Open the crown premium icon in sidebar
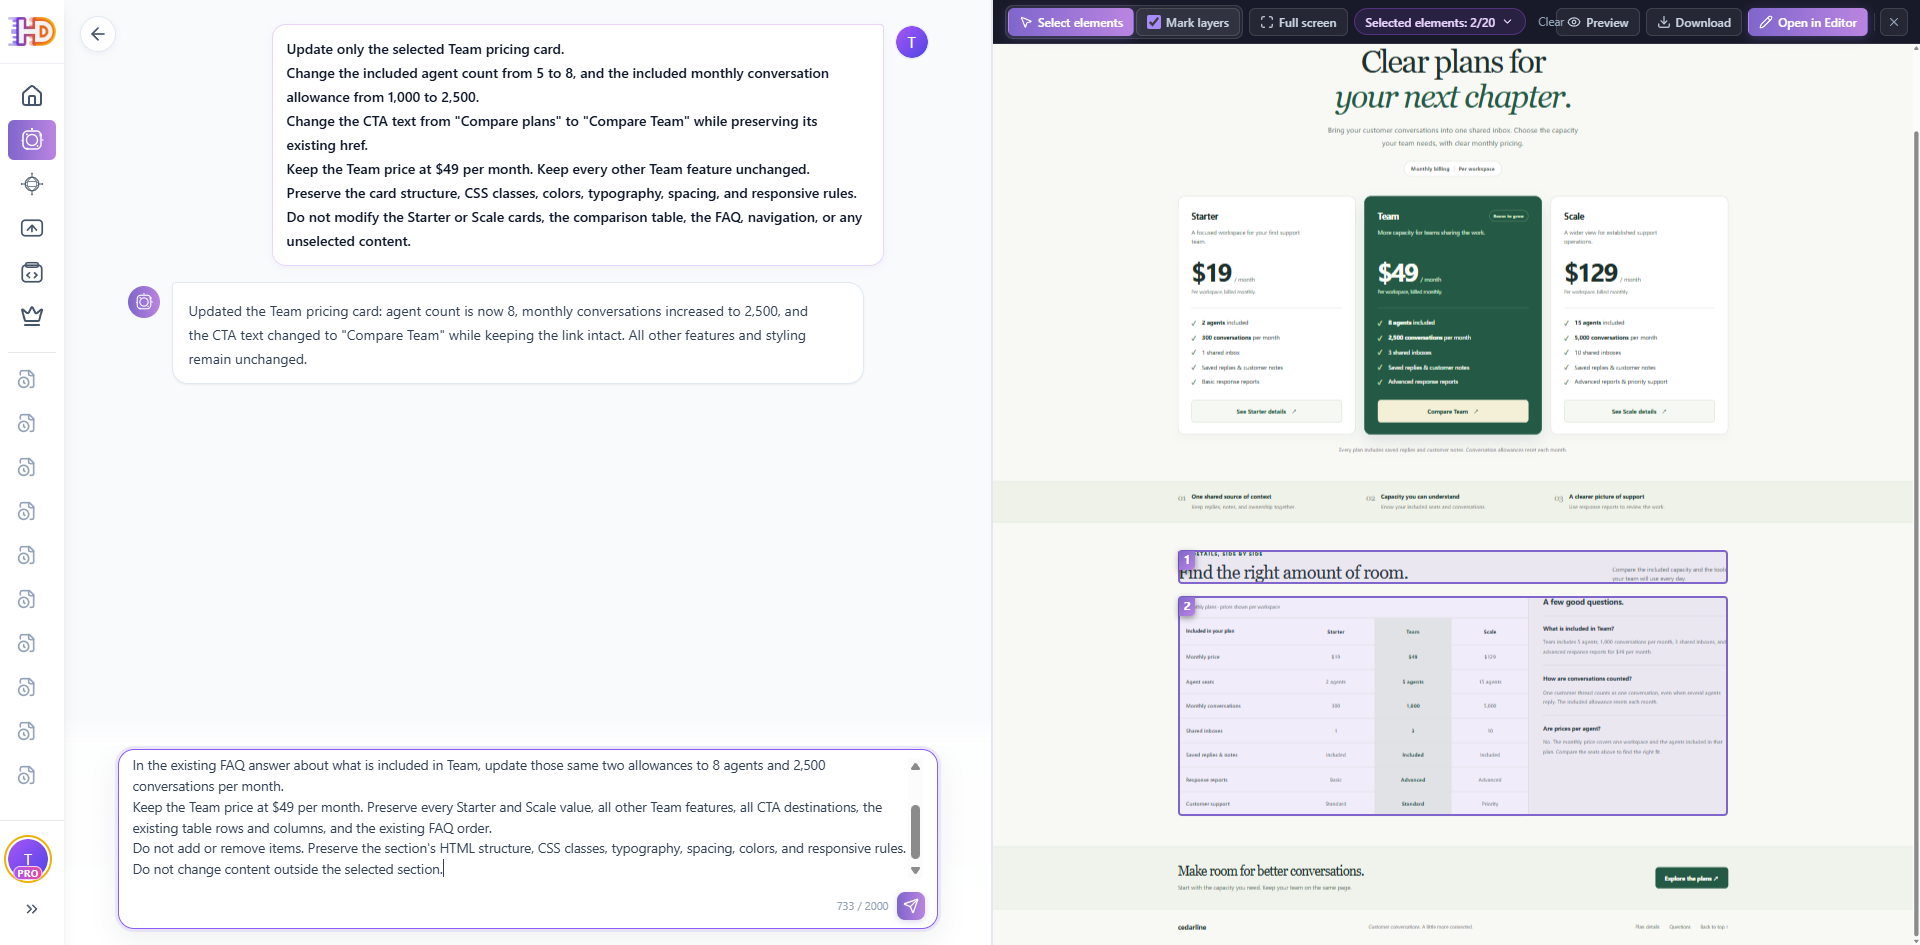The width and height of the screenshot is (1920, 945). tap(32, 316)
